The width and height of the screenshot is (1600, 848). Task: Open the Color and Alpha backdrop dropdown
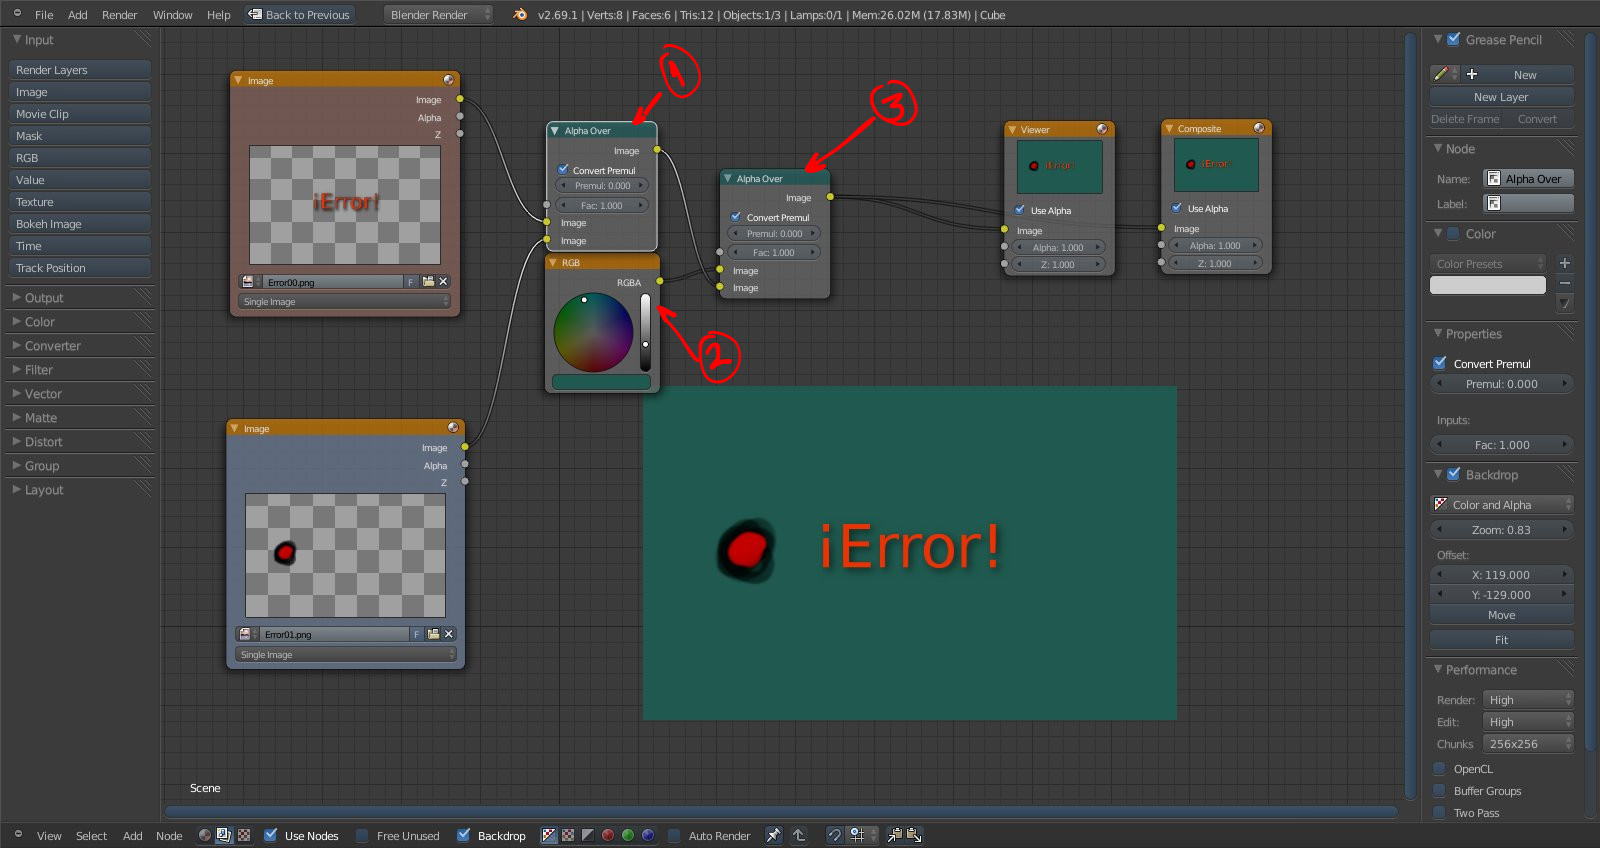point(1501,505)
